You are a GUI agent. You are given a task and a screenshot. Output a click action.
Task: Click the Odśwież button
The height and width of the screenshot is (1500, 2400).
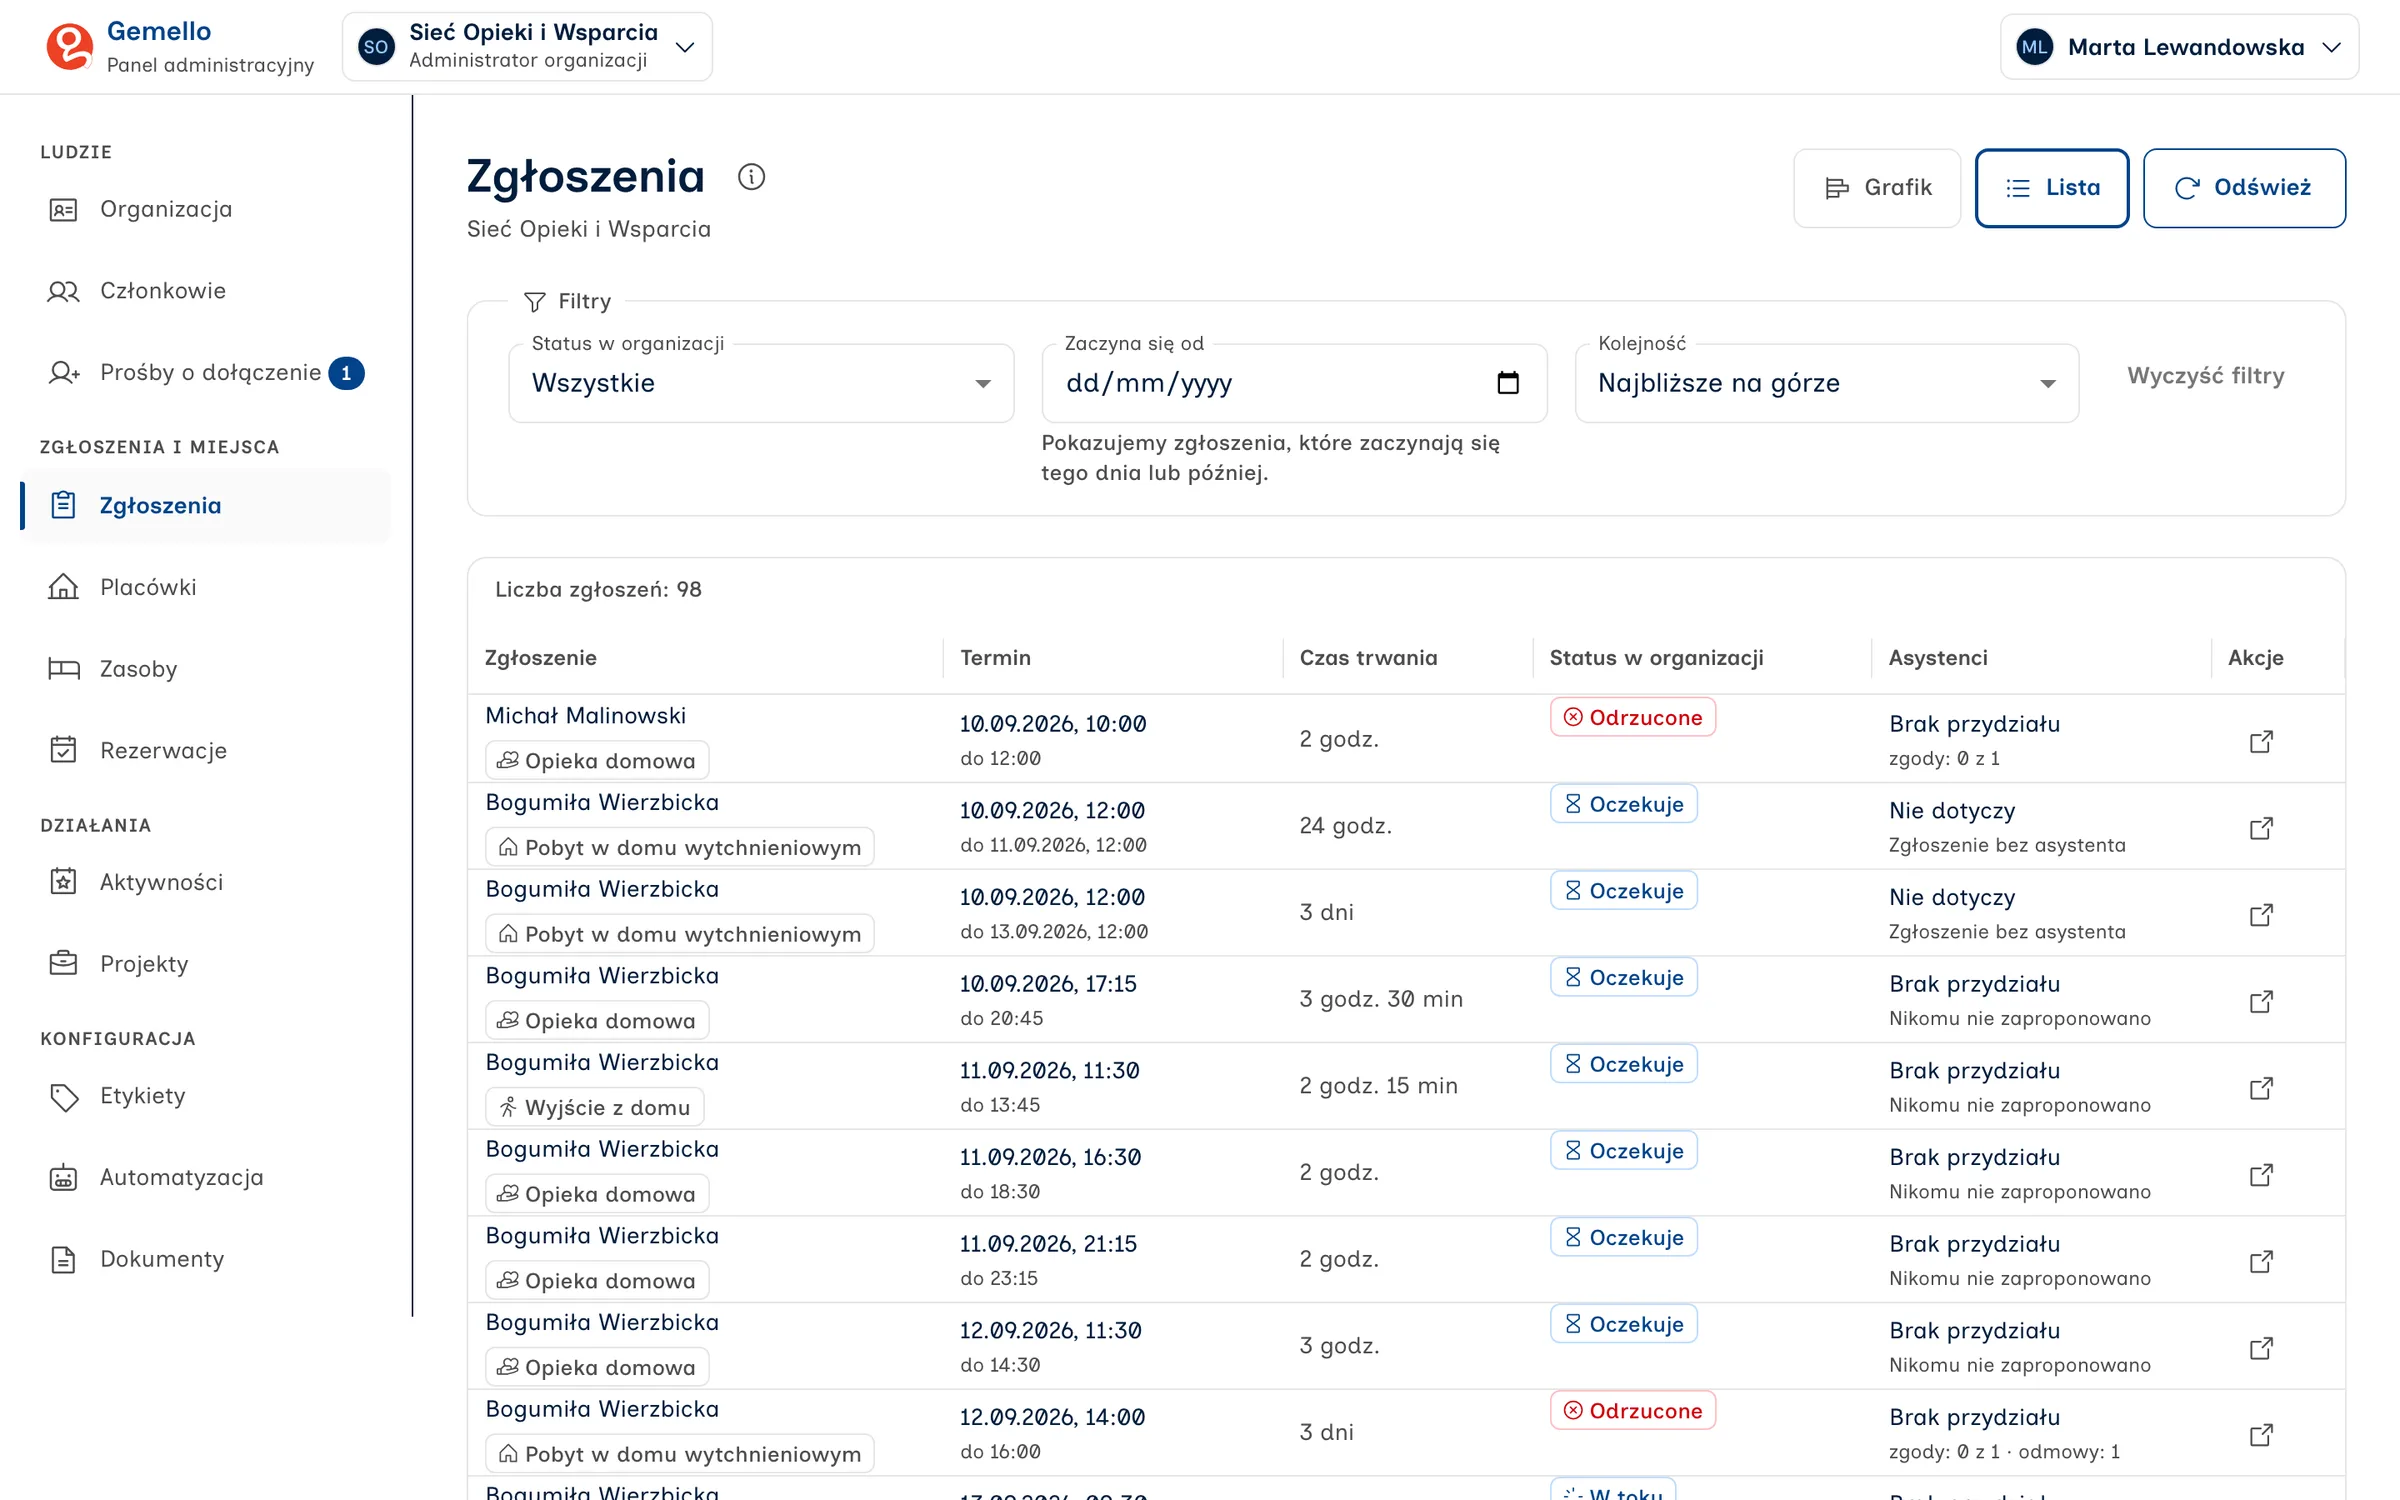2244,188
